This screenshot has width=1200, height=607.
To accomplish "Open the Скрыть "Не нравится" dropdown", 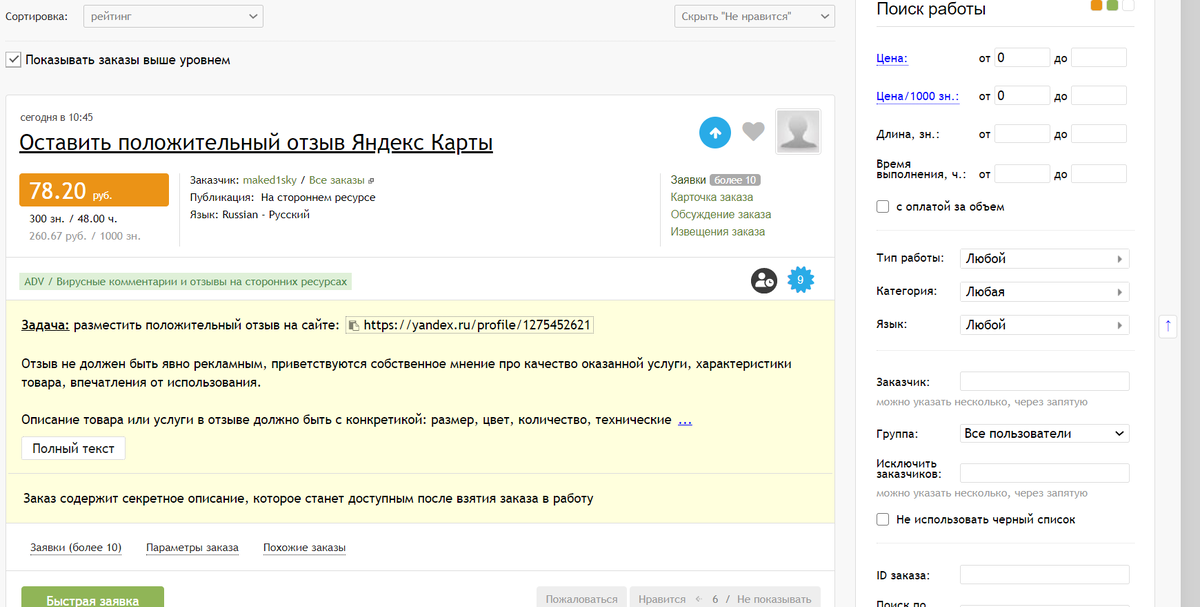I will tap(754, 16).
